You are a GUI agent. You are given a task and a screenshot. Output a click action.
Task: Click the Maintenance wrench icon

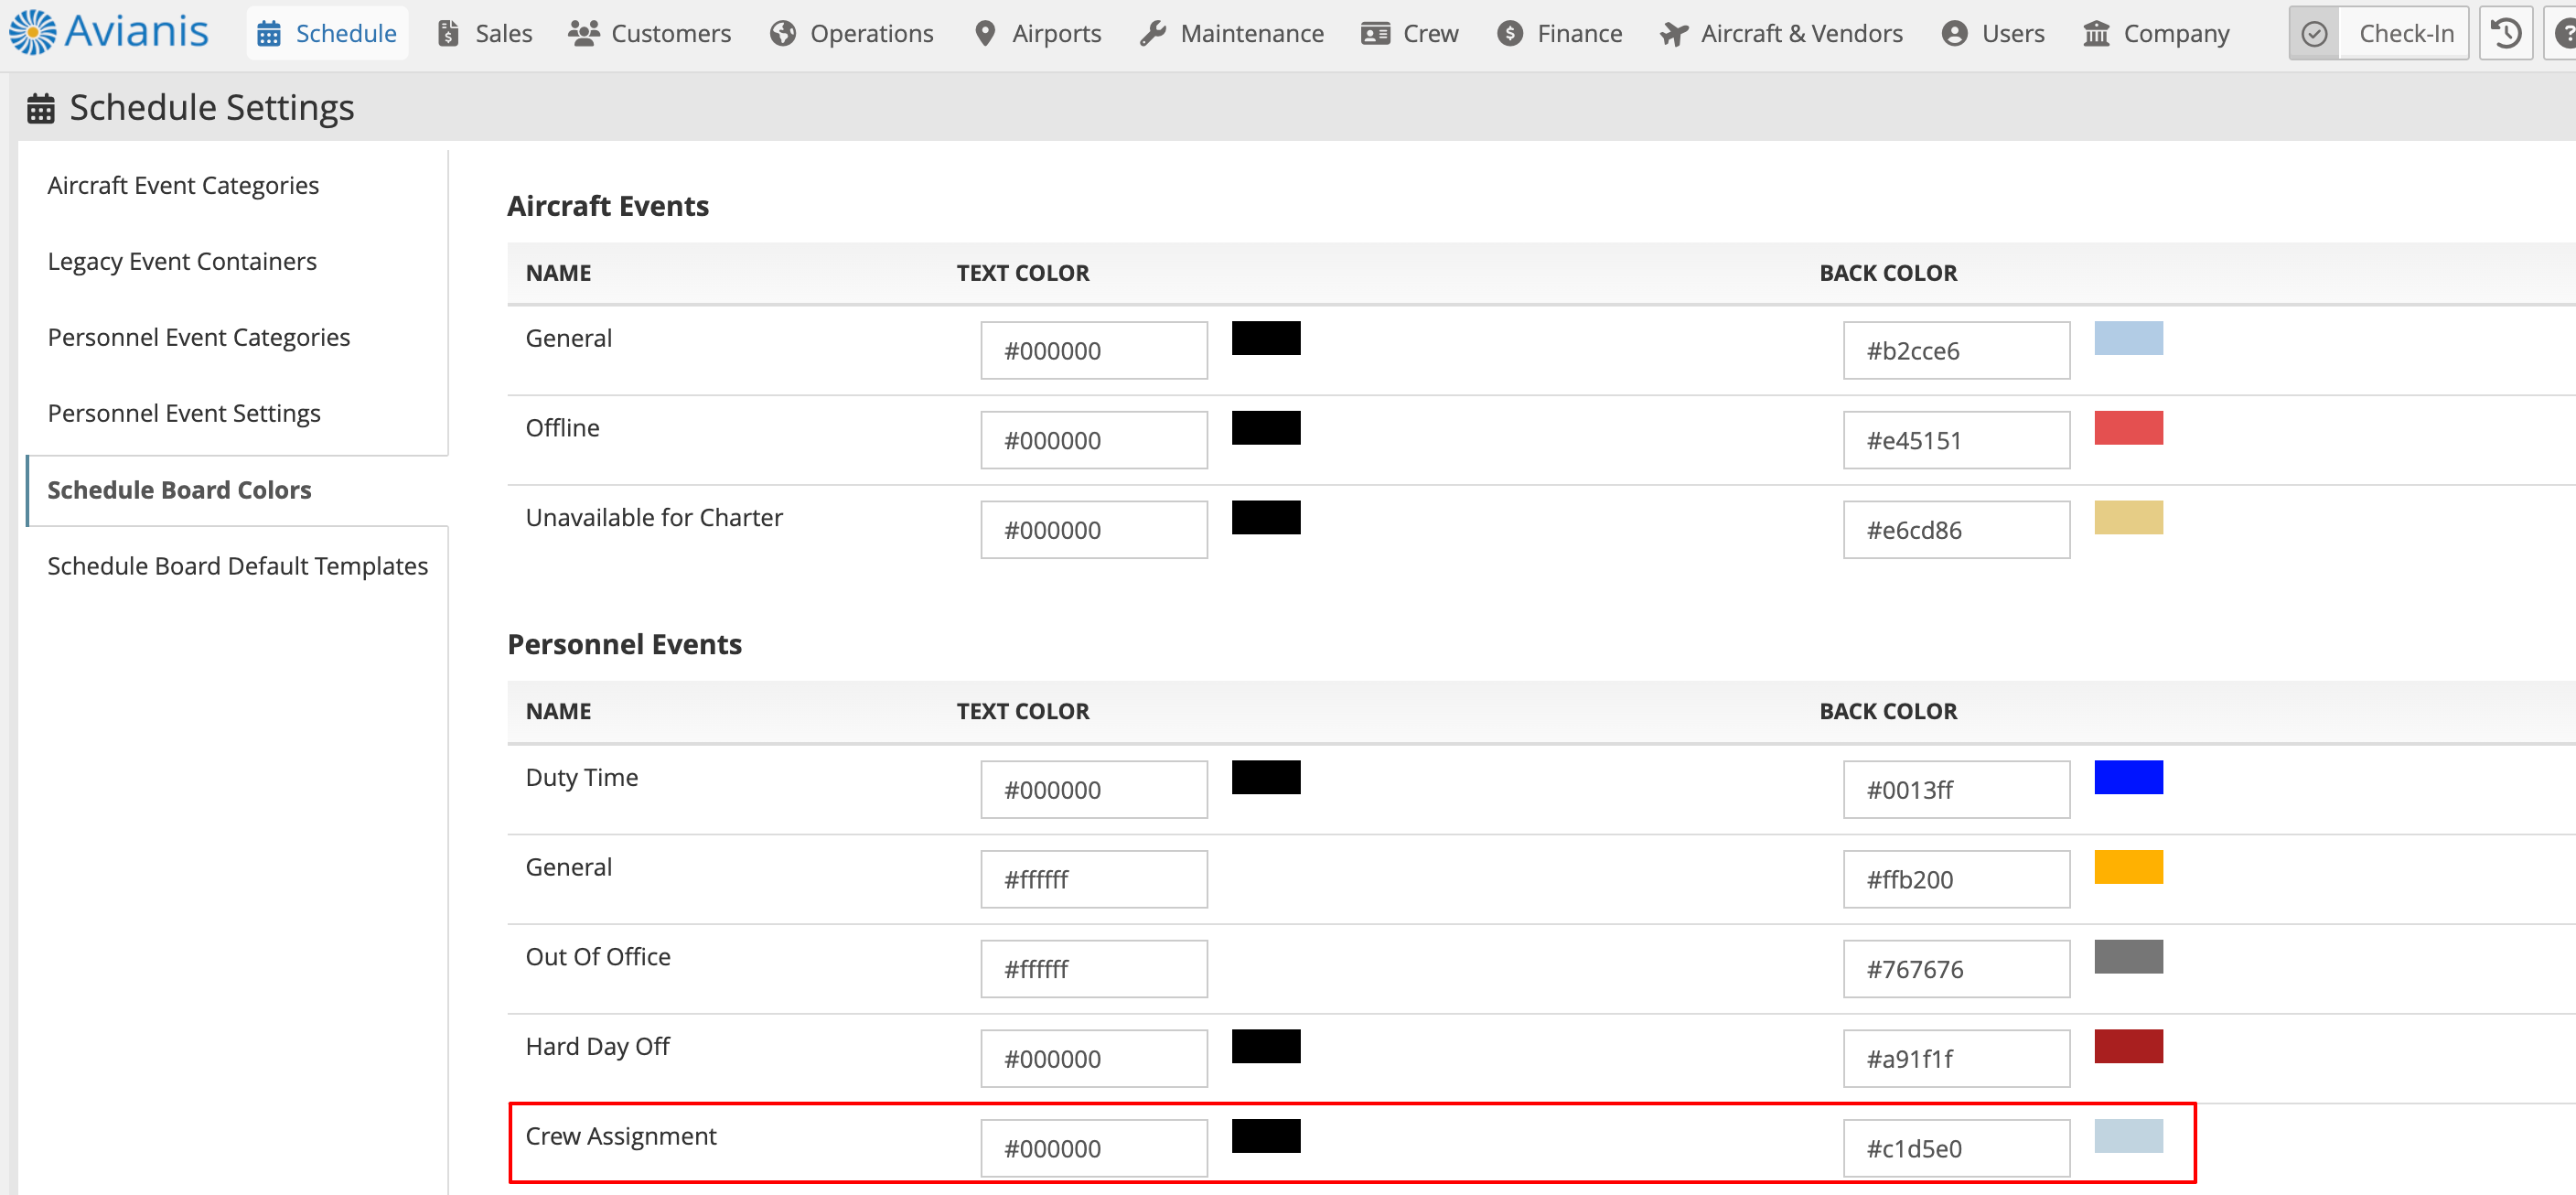point(1153,34)
